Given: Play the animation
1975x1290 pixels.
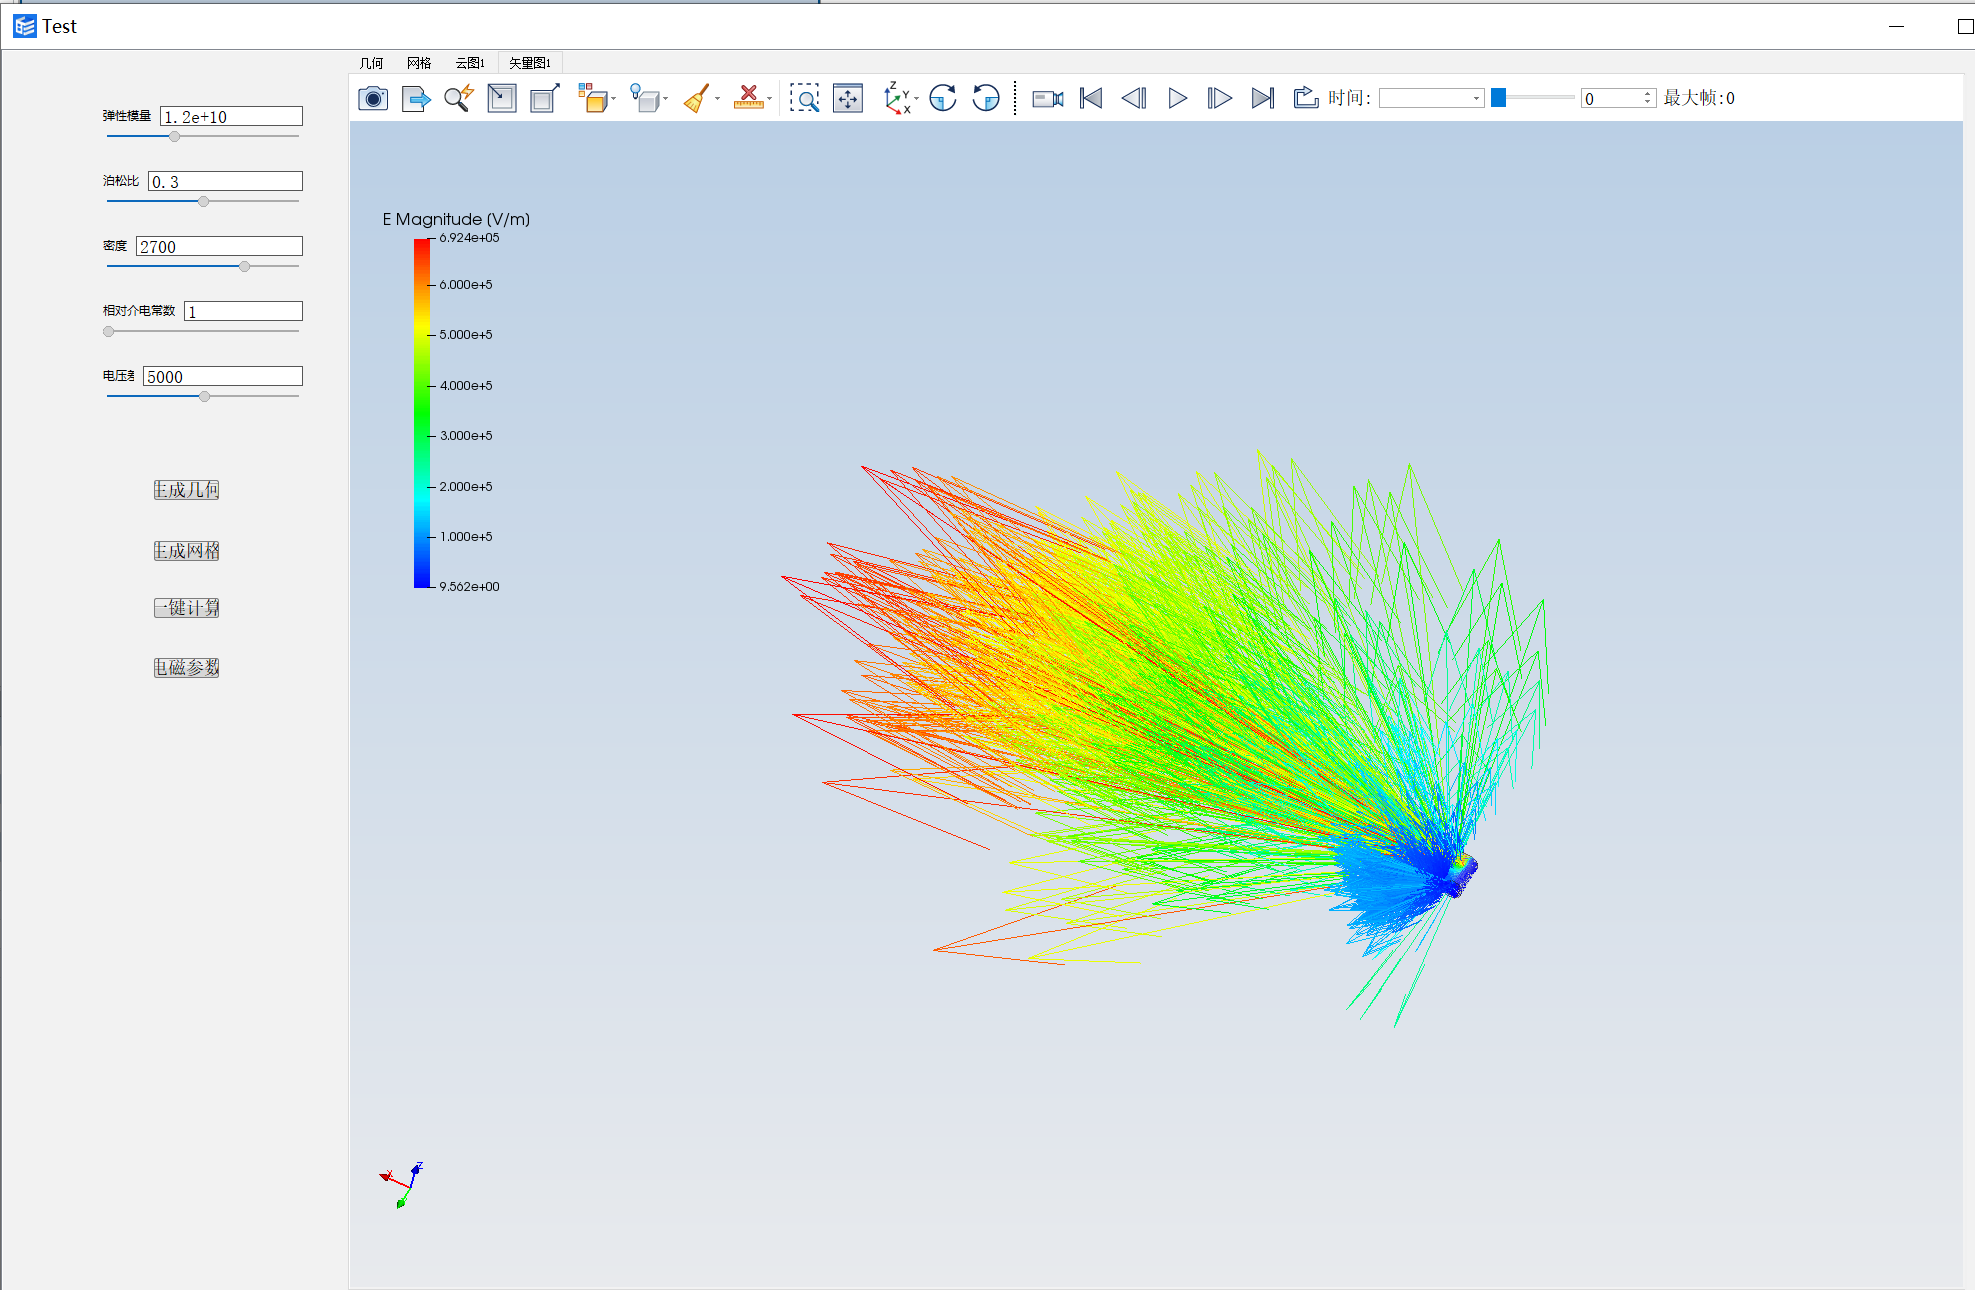Looking at the screenshot, I should click(x=1178, y=98).
